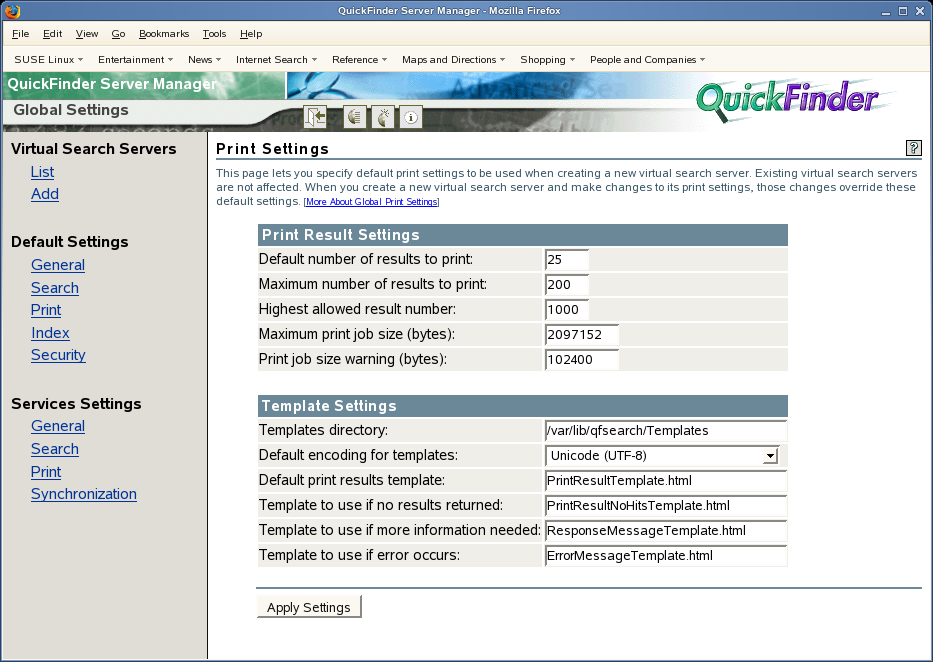Click the QuickFinder Server Manager banner title

pos(112,84)
